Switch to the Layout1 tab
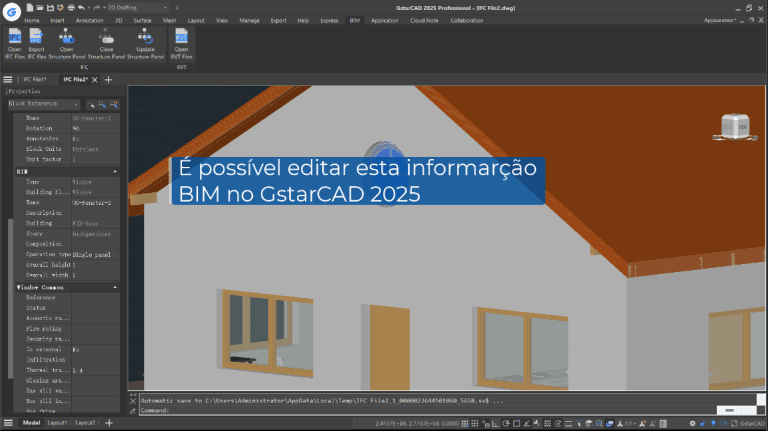Viewport: 768px width, 431px height. coord(57,423)
